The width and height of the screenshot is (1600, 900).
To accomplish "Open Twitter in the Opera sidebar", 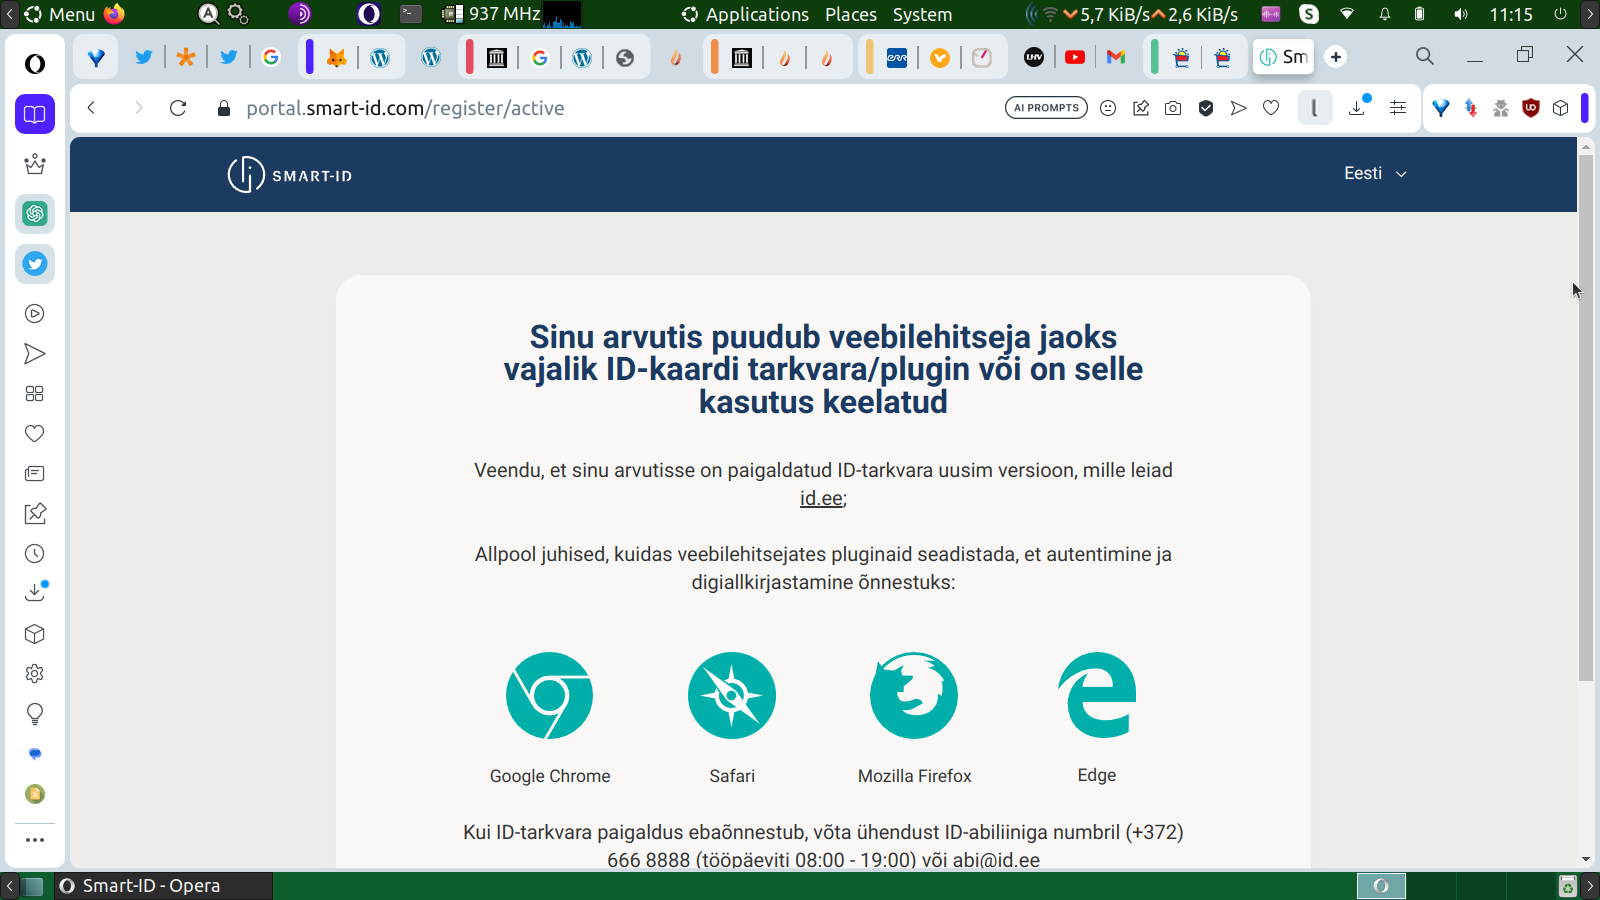I will 35,264.
